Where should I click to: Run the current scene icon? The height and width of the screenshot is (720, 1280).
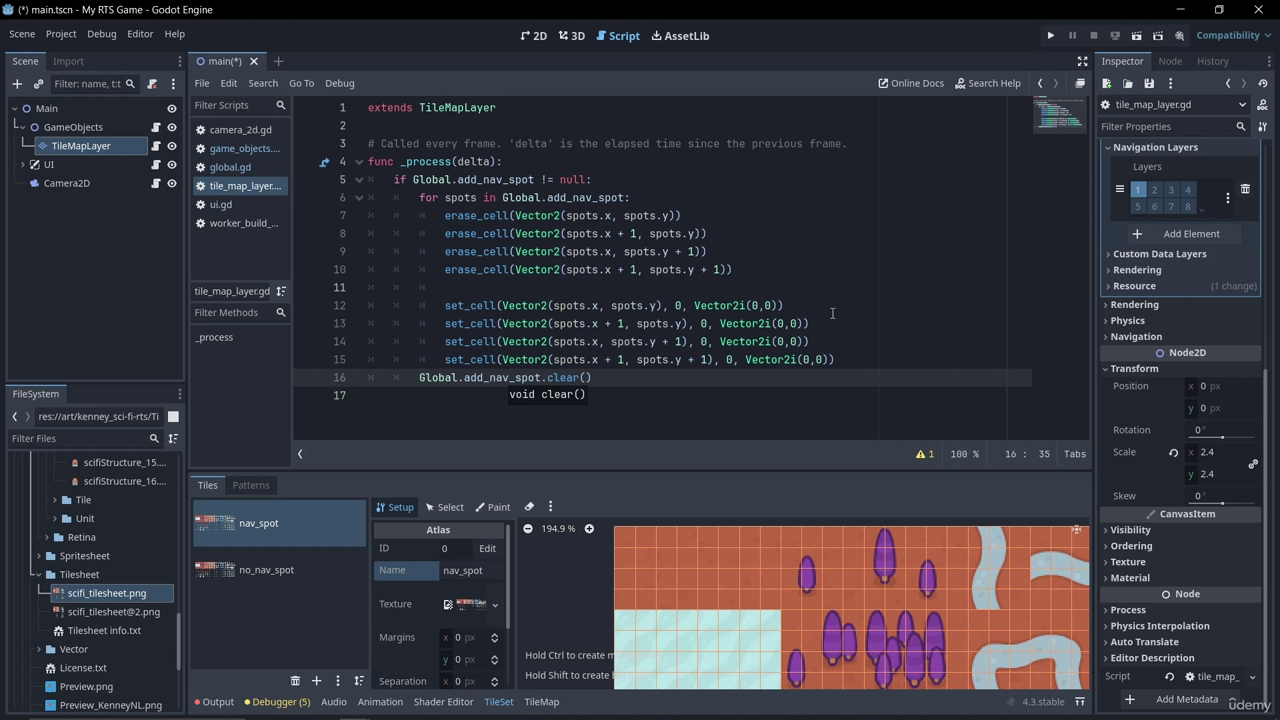[x=1136, y=36]
